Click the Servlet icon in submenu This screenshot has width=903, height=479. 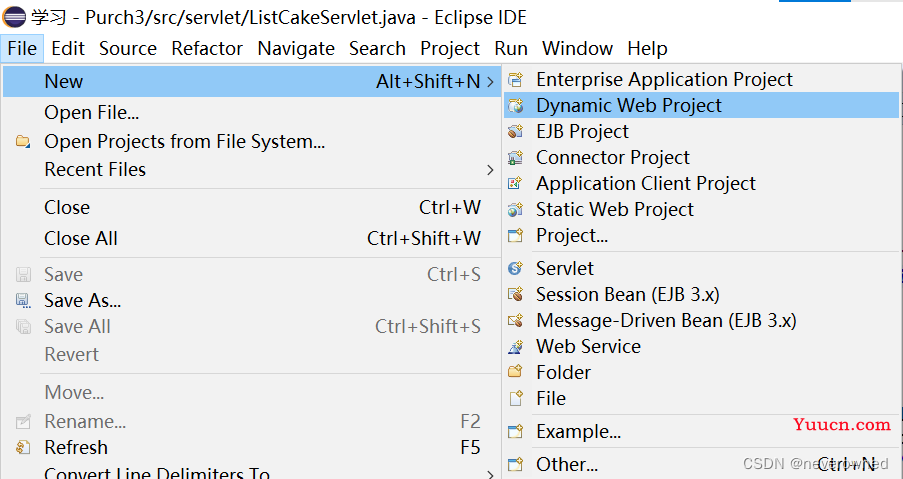tap(515, 268)
